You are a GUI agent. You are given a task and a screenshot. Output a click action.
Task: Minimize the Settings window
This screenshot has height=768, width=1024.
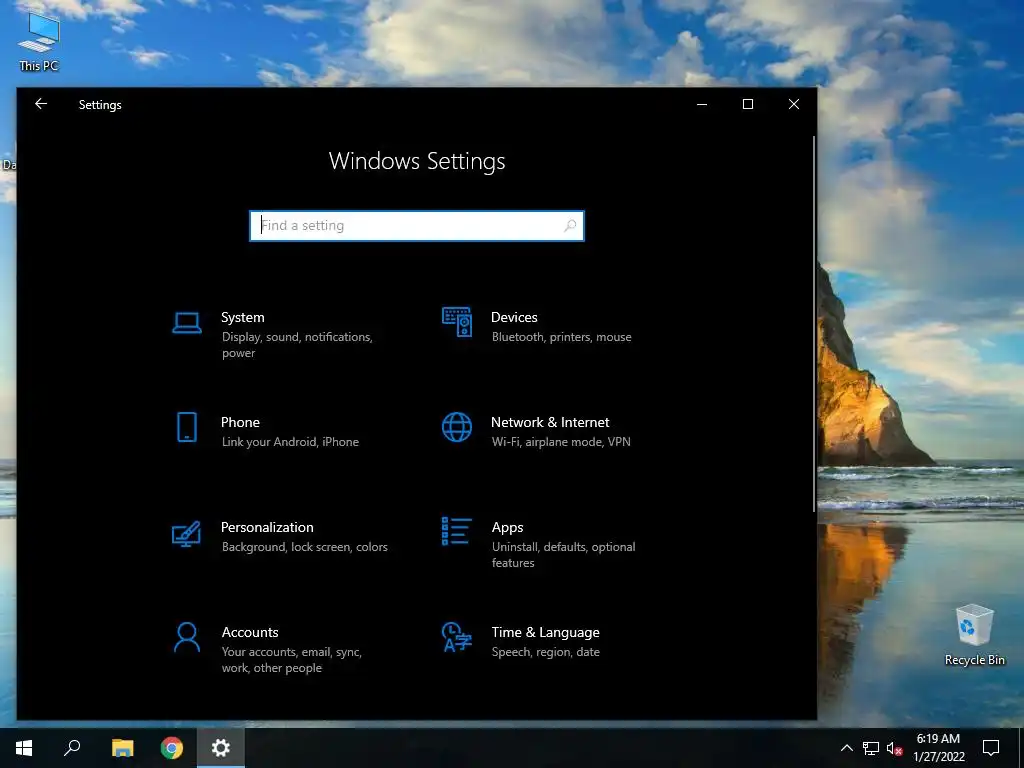click(702, 104)
